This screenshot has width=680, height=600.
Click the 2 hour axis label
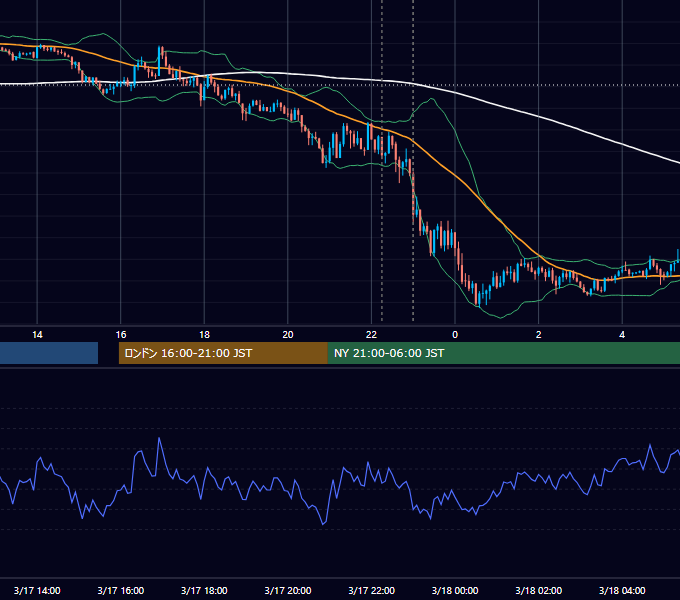pyautogui.click(x=539, y=335)
